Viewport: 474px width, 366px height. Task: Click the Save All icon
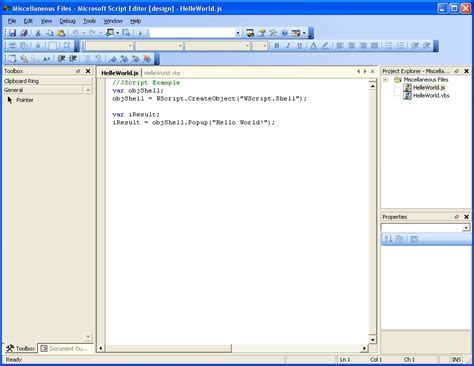tap(24, 33)
